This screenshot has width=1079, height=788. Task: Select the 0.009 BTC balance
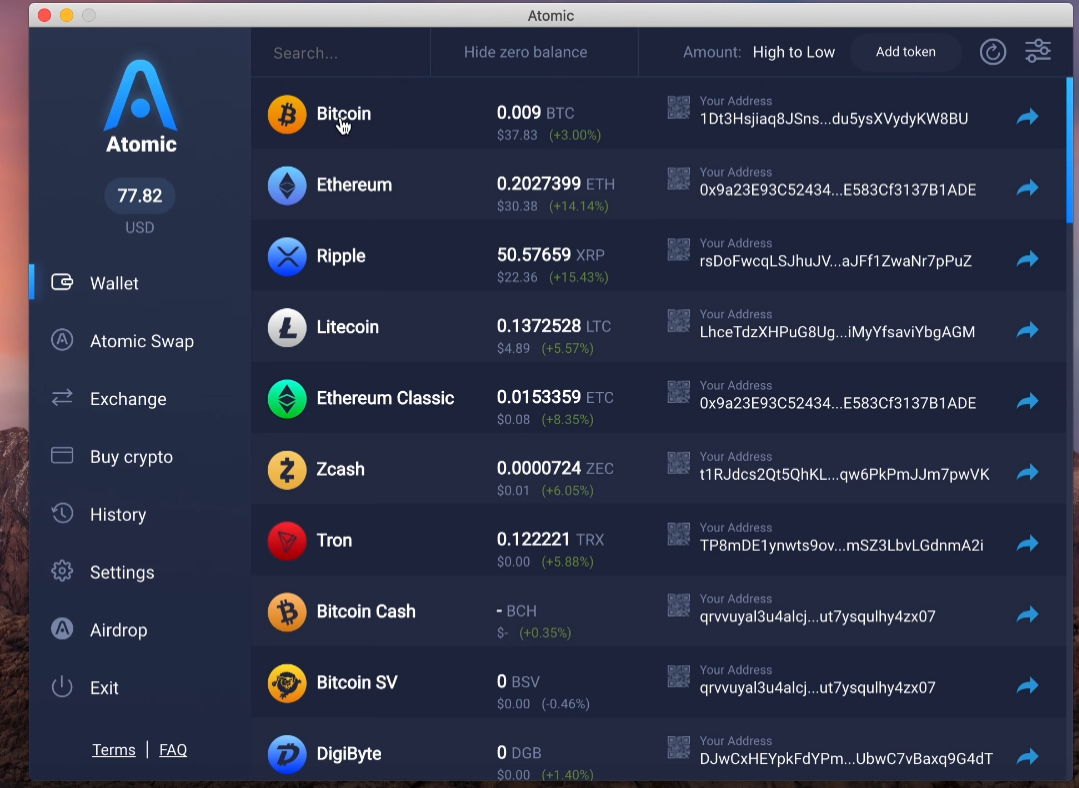[x=535, y=113]
